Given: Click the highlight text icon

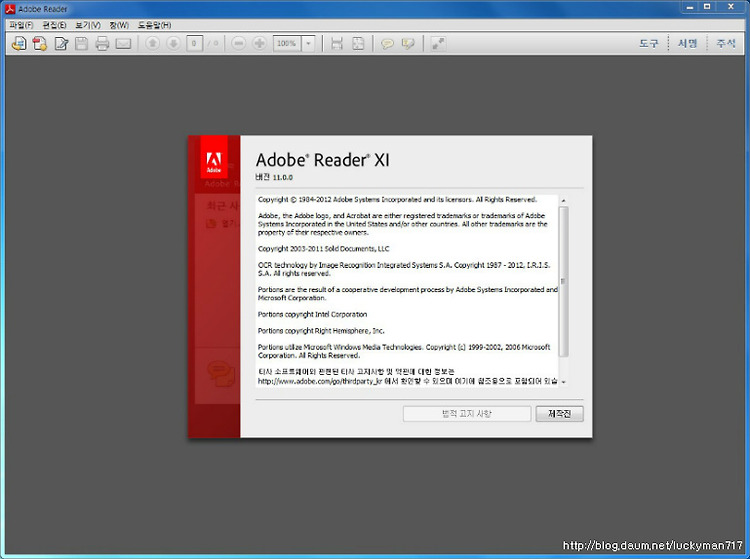Looking at the screenshot, I should point(408,44).
